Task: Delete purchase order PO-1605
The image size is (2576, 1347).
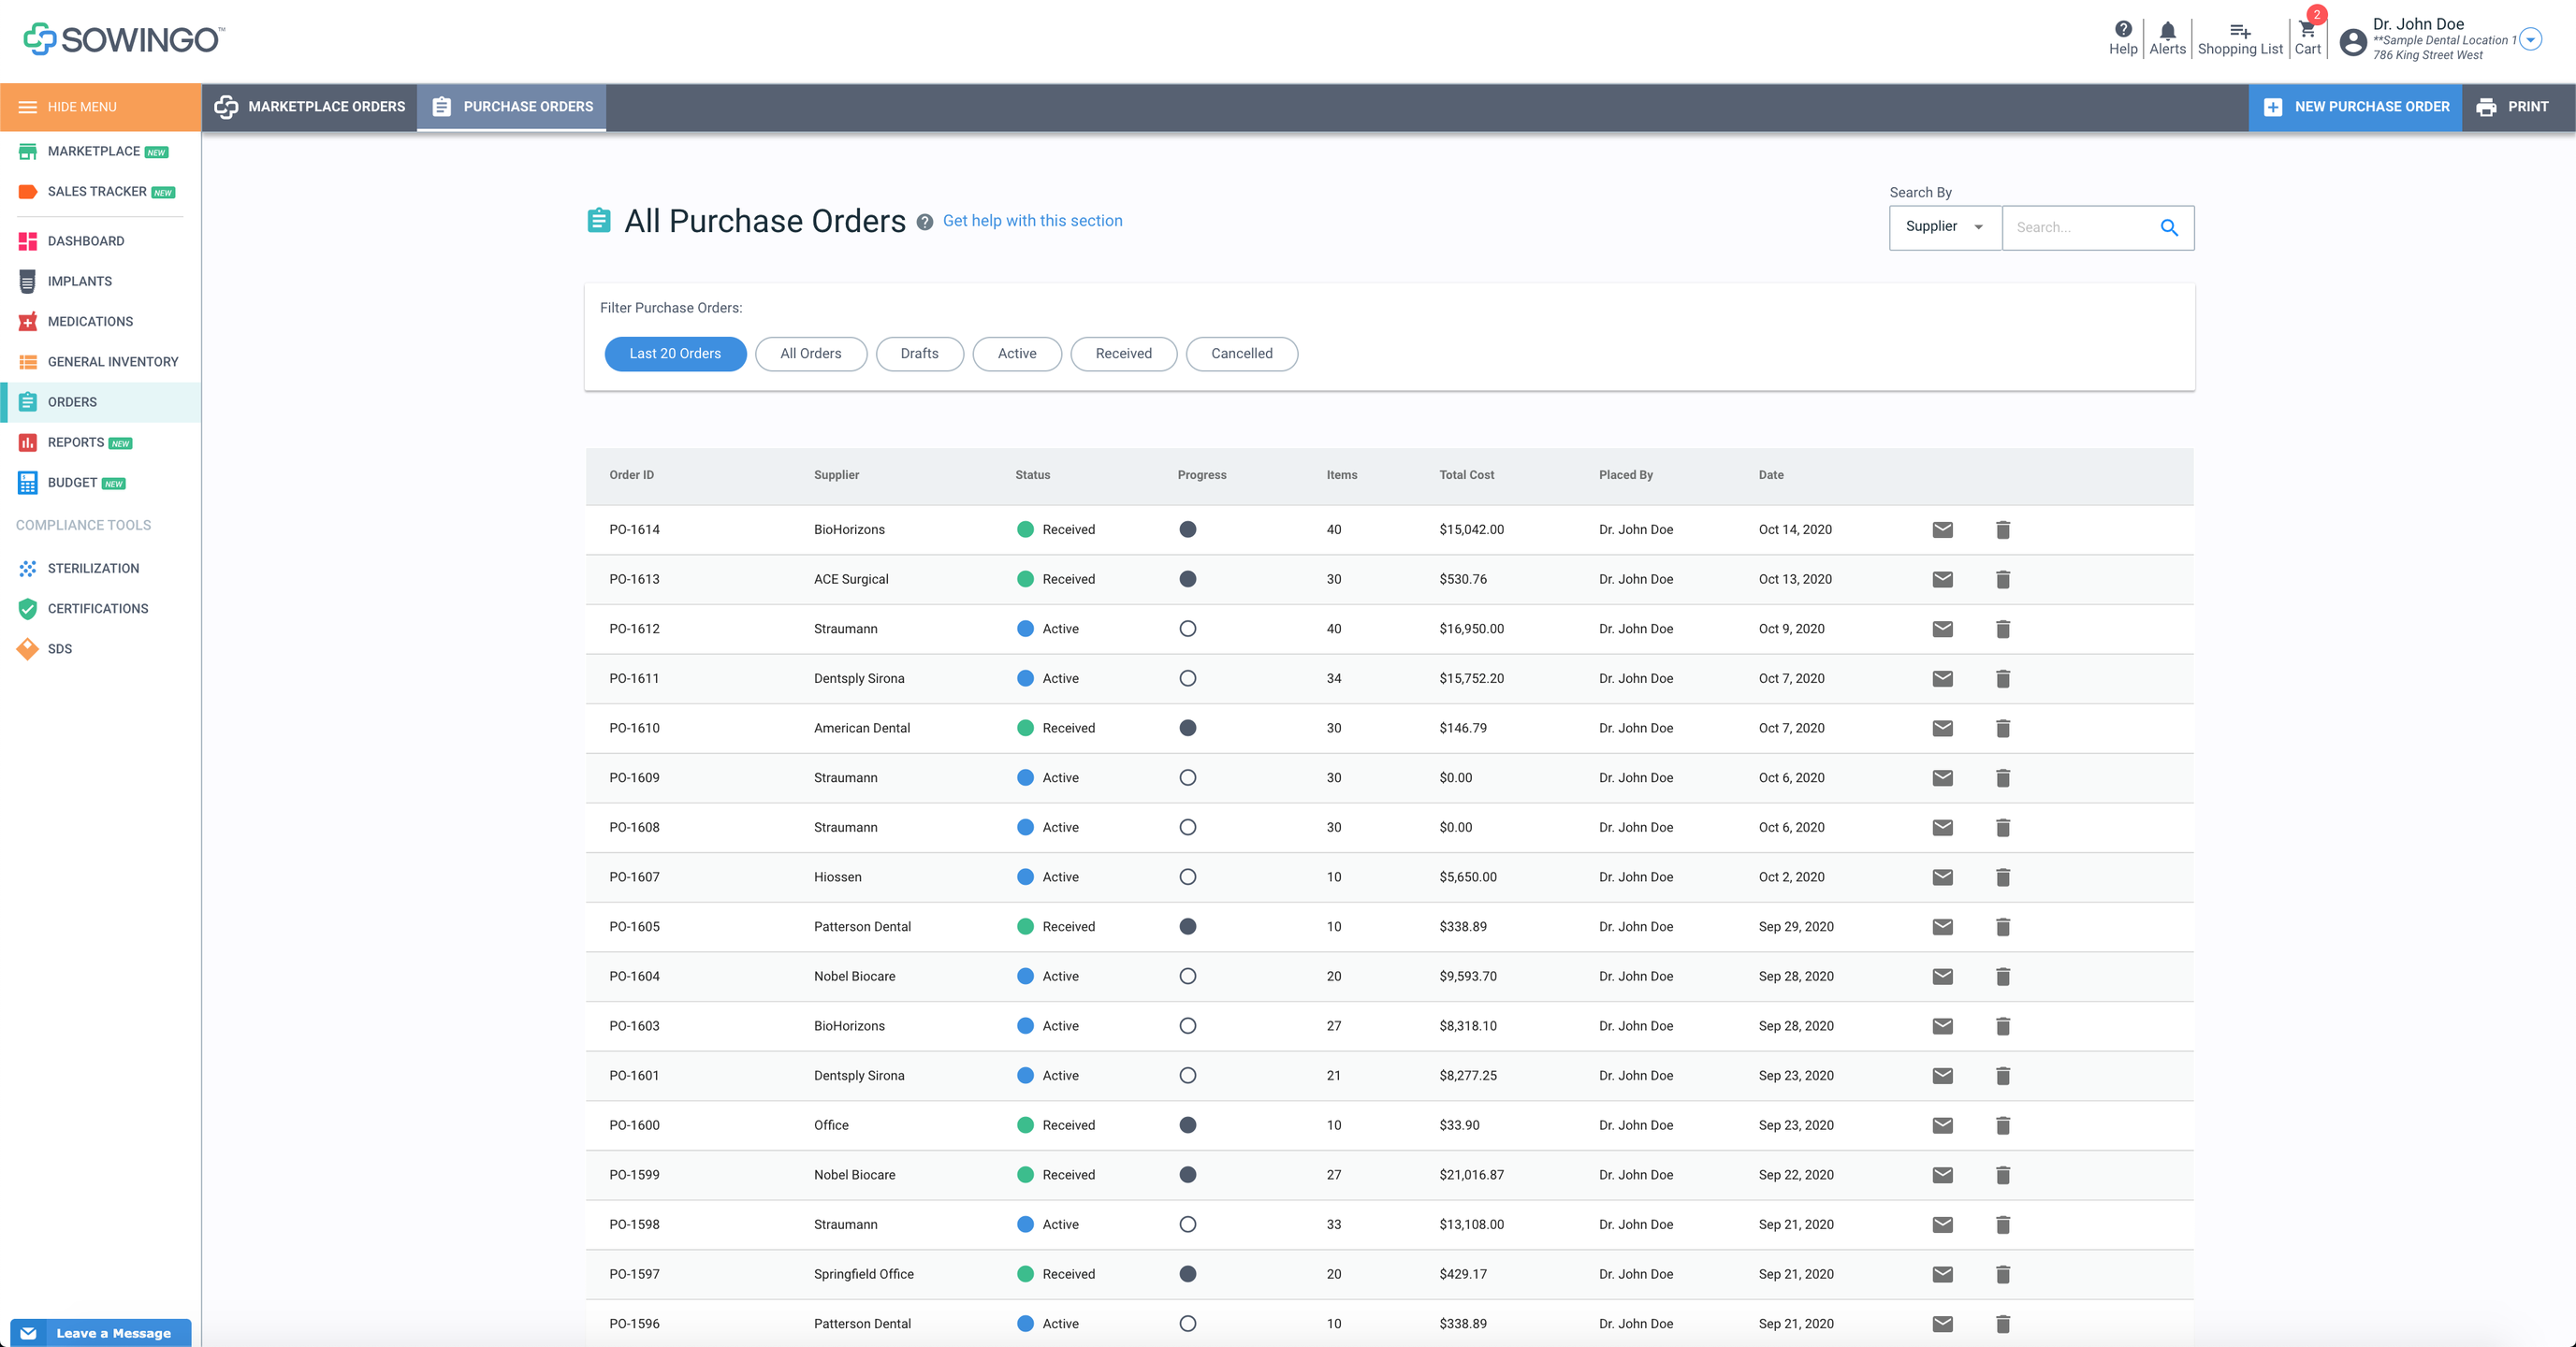Action: (x=2002, y=927)
